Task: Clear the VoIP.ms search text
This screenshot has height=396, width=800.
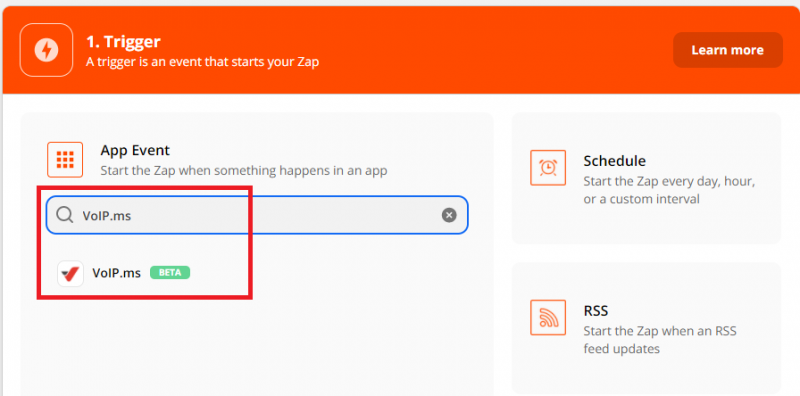Action: pos(449,215)
